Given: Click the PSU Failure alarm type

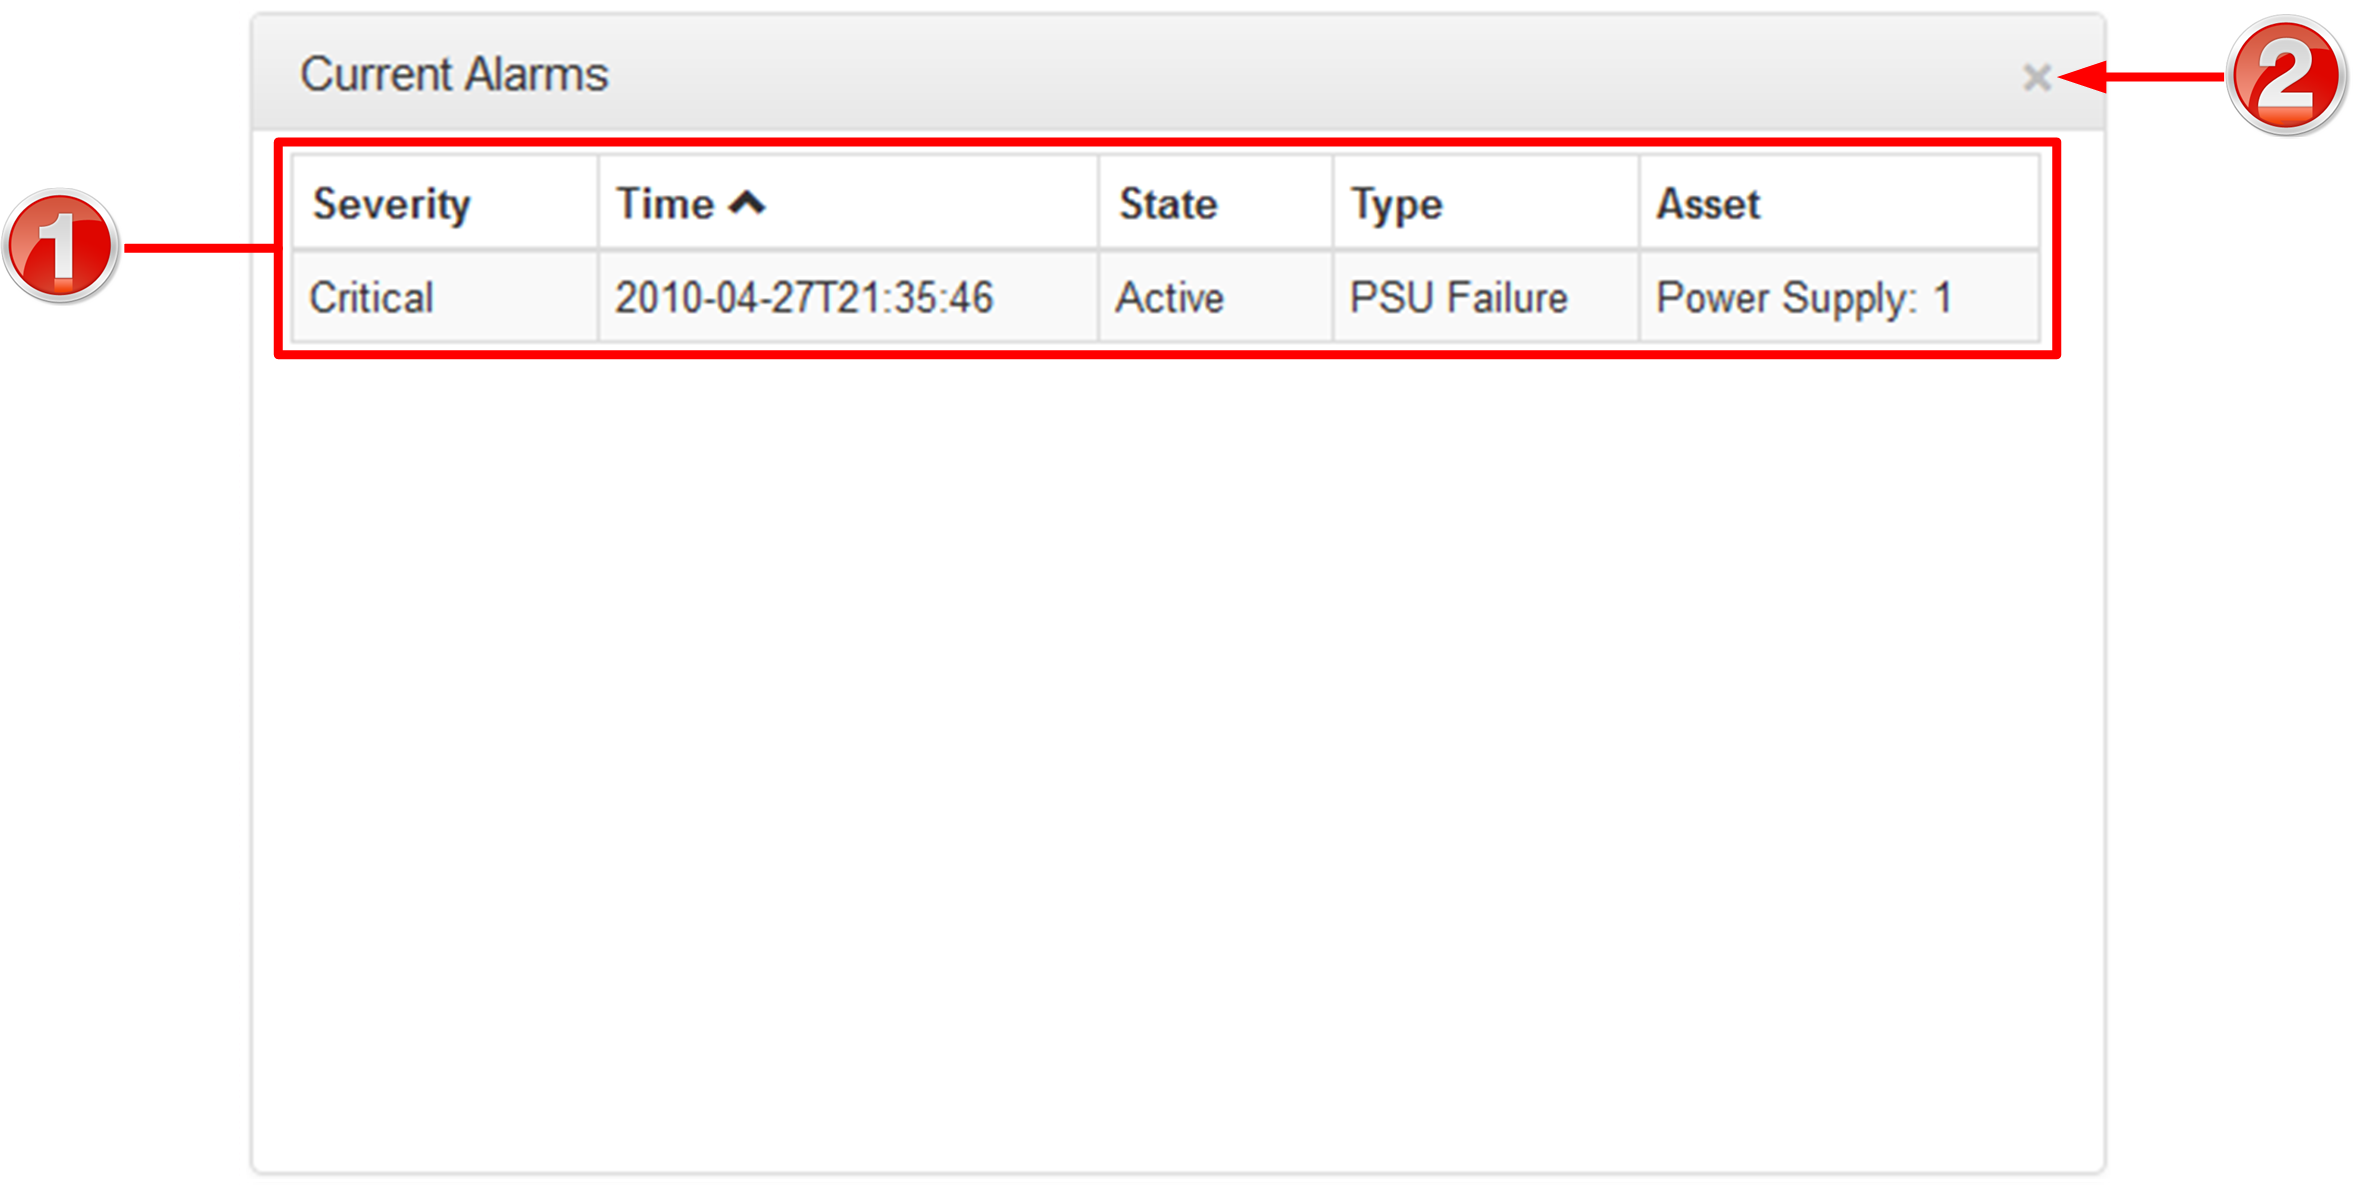Looking at the screenshot, I should (1458, 298).
